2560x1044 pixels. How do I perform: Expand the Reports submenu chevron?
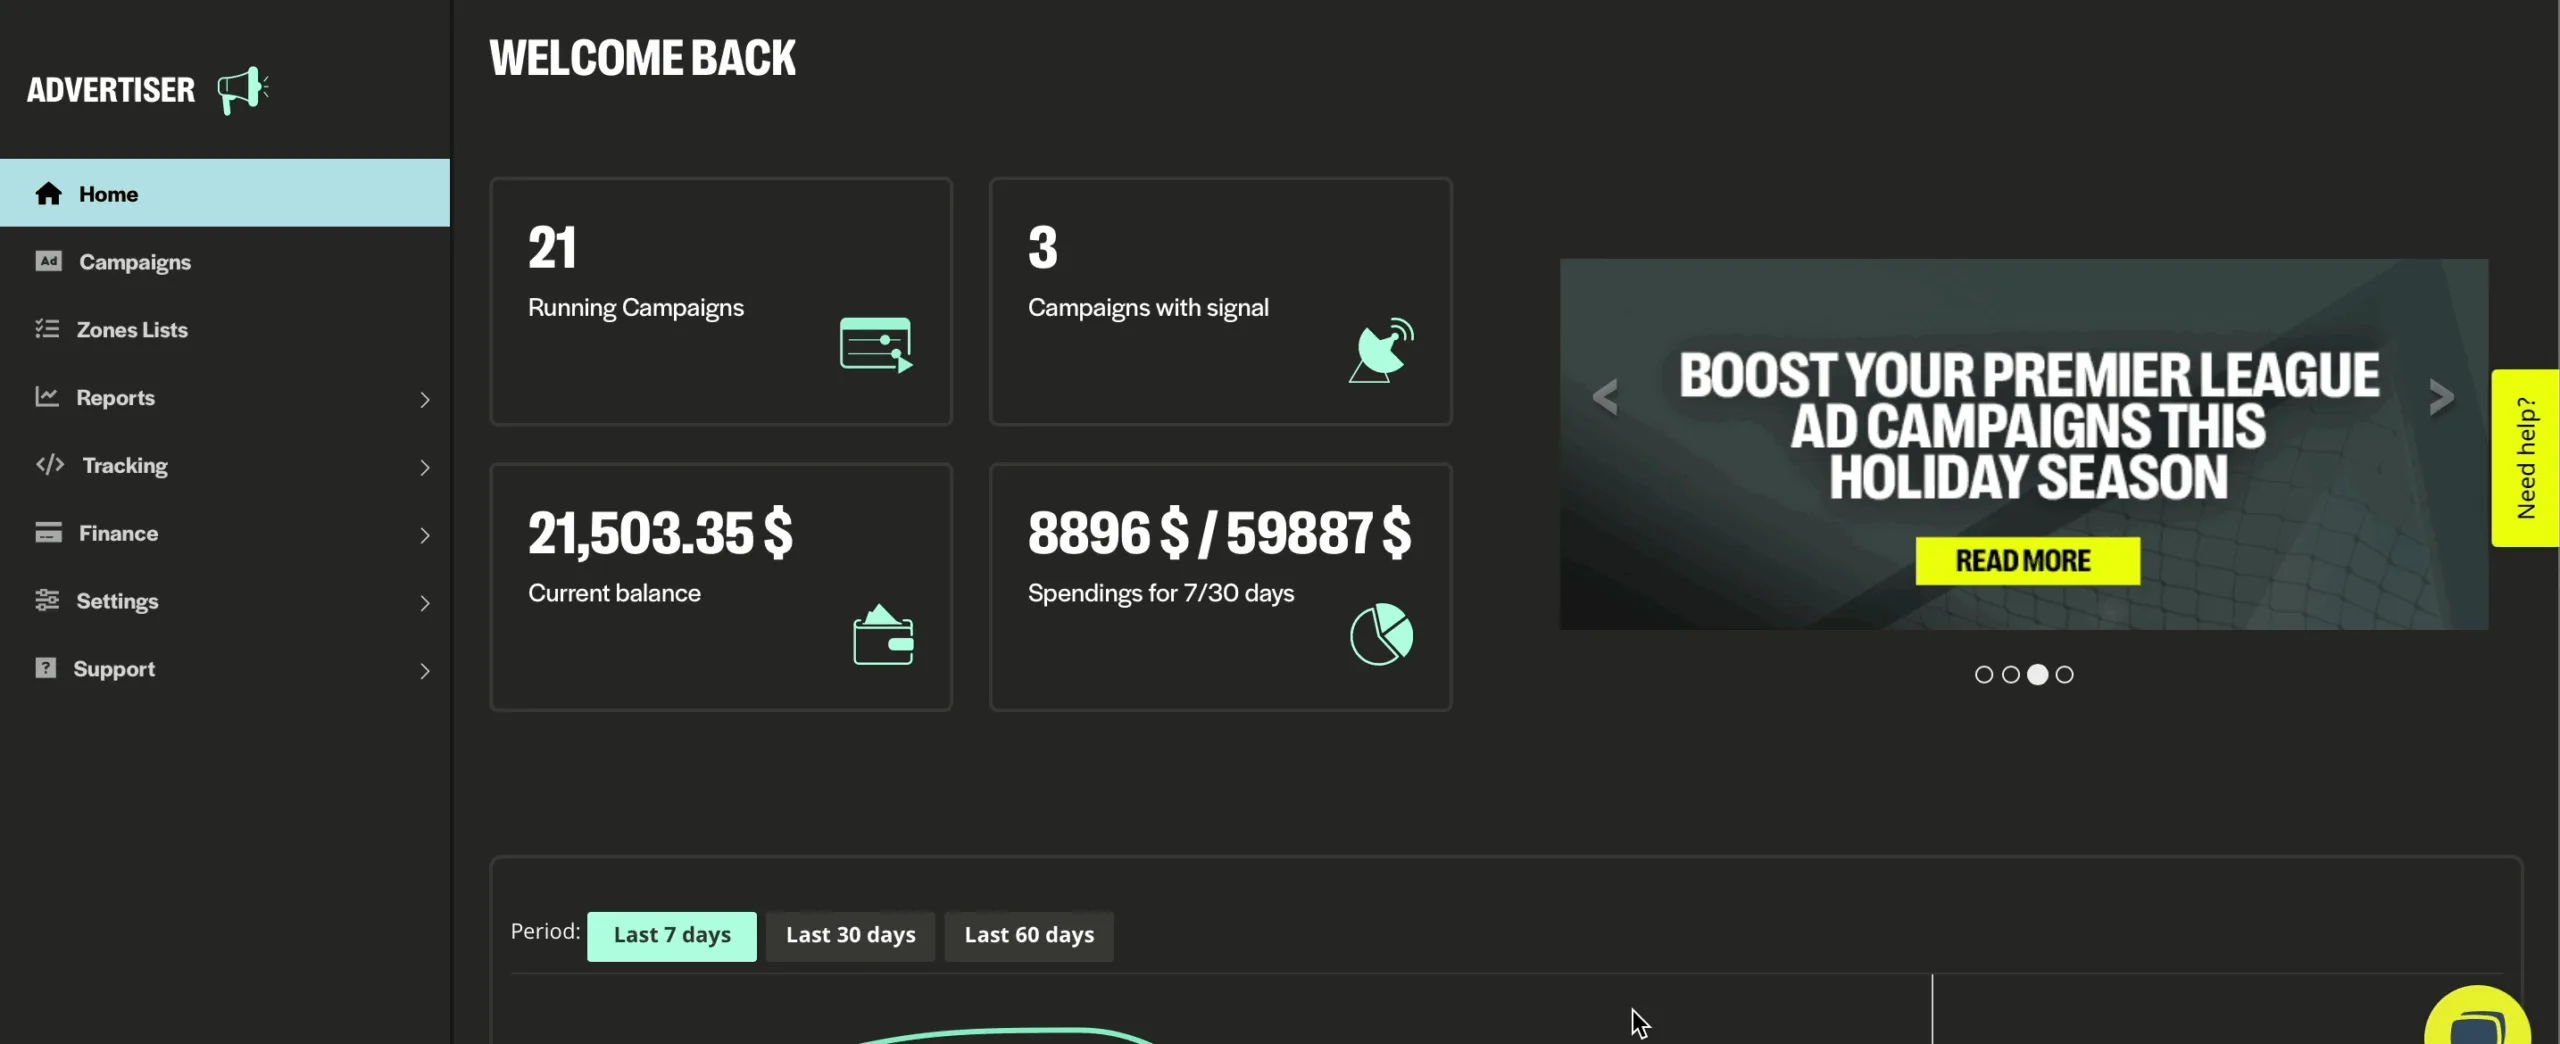point(425,400)
